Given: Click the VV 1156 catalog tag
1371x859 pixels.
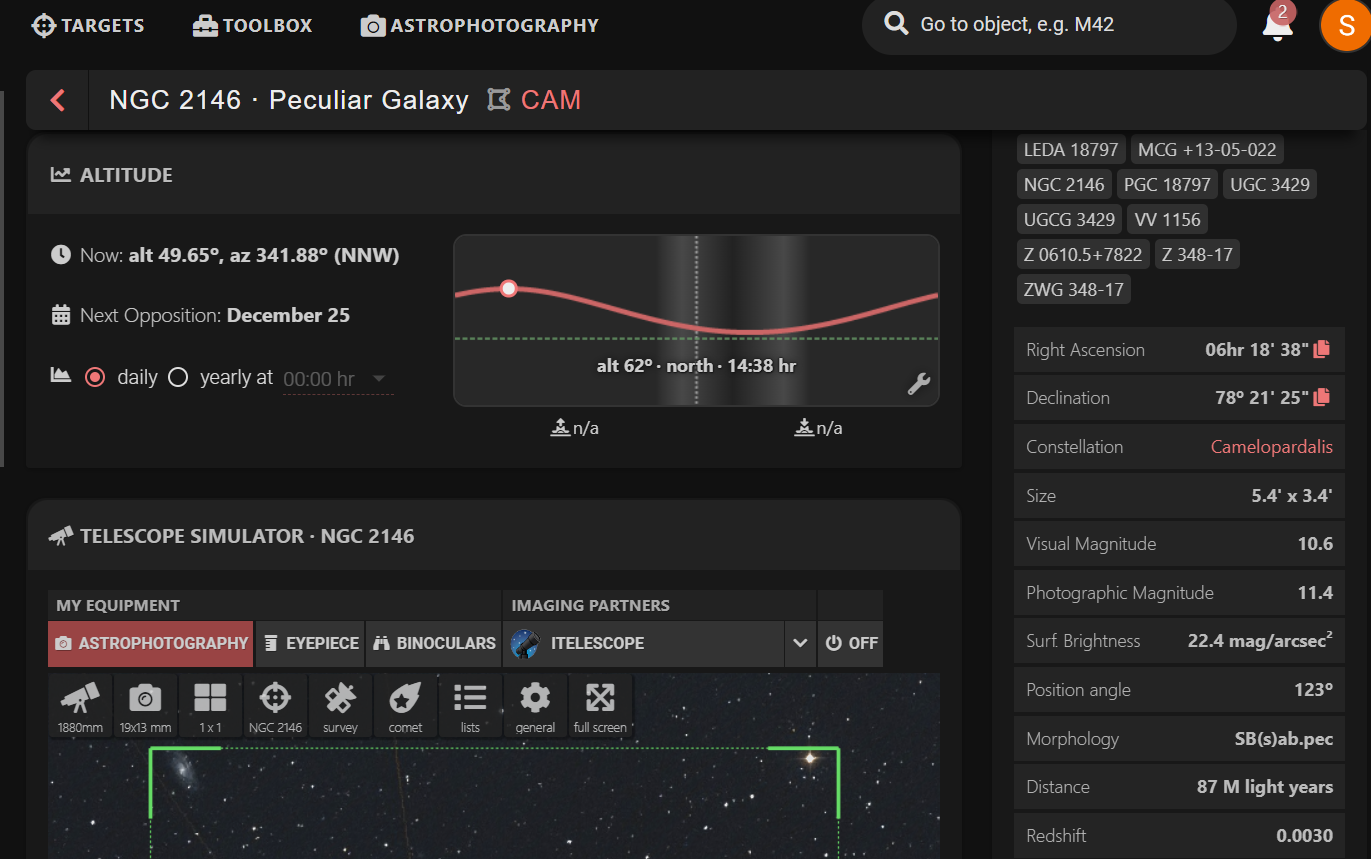Looking at the screenshot, I should pos(1168,220).
